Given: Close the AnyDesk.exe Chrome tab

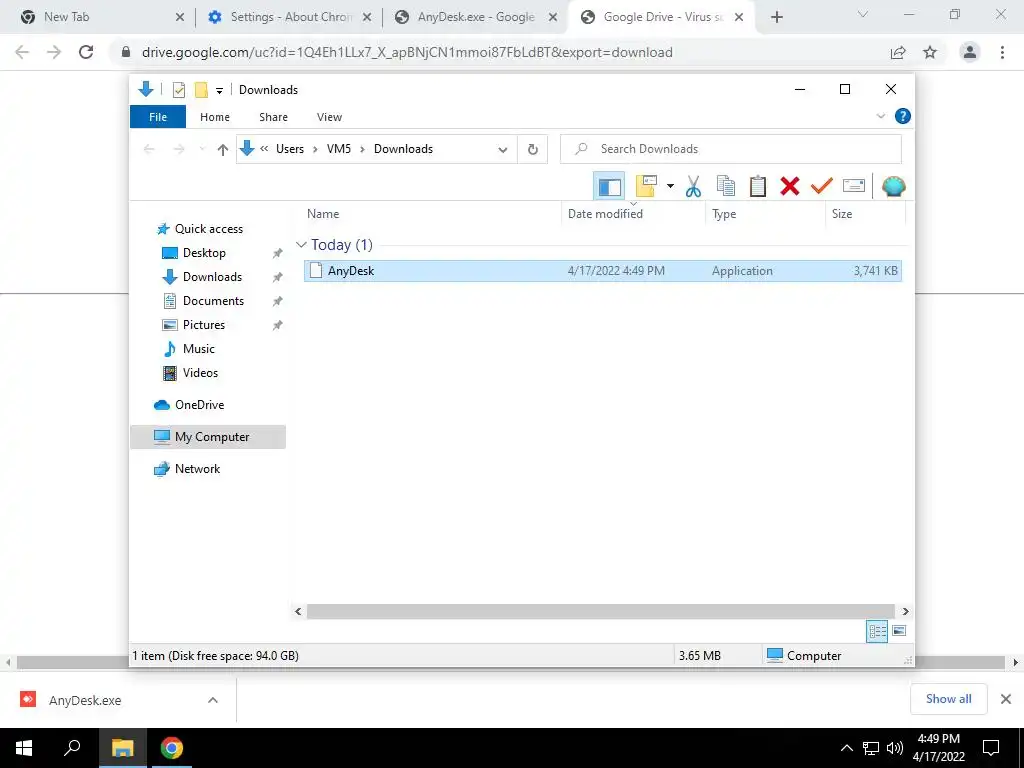Looking at the screenshot, I should click(x=552, y=18).
